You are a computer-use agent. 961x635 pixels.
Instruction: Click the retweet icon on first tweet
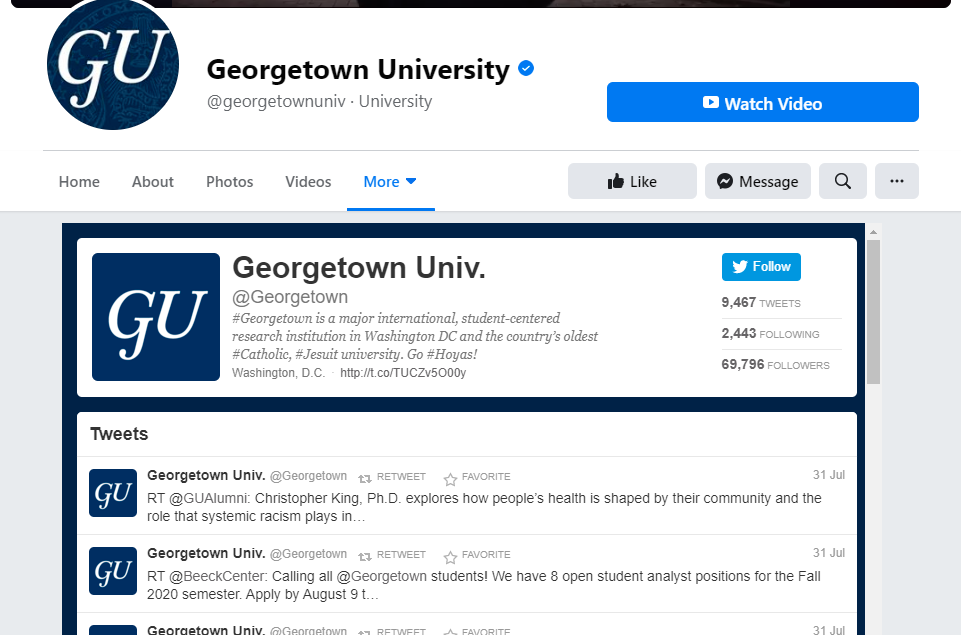(x=365, y=478)
